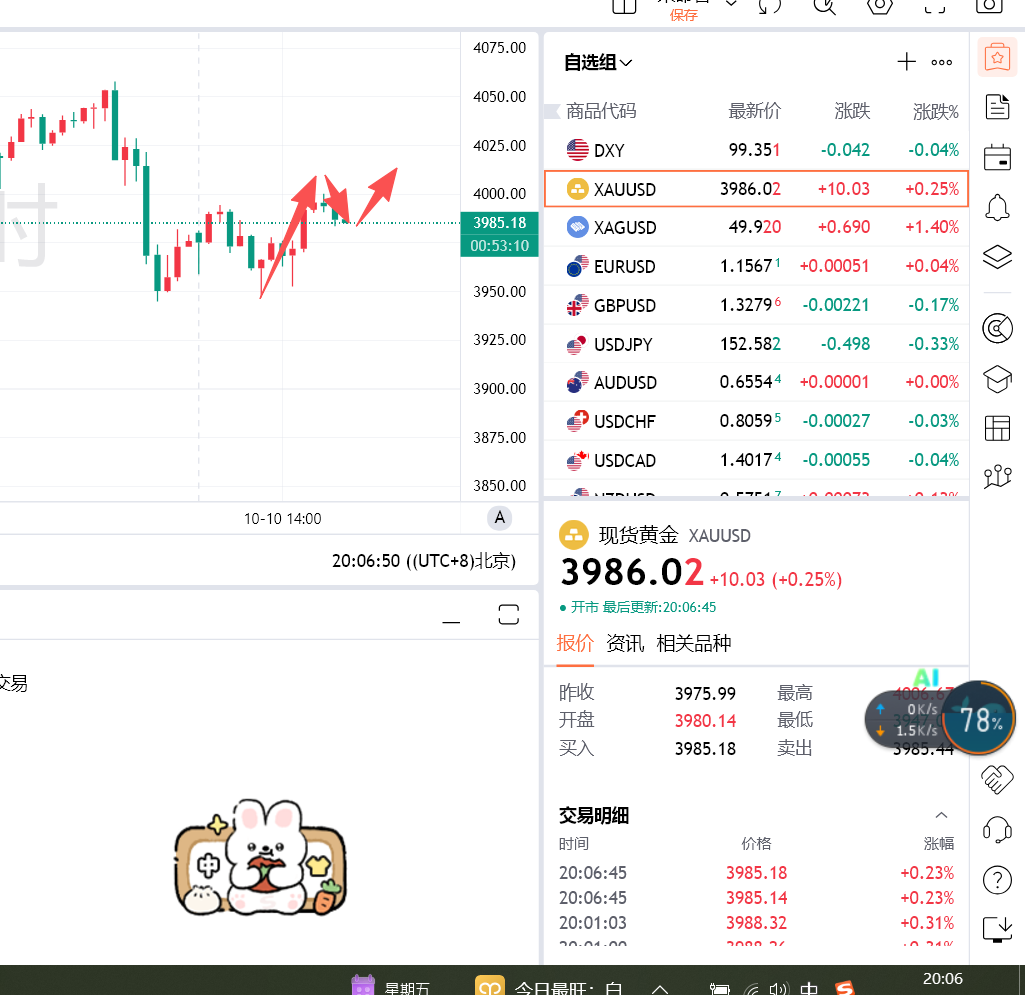Open the alerts bell icon
This screenshot has height=995, width=1025.
click(997, 208)
